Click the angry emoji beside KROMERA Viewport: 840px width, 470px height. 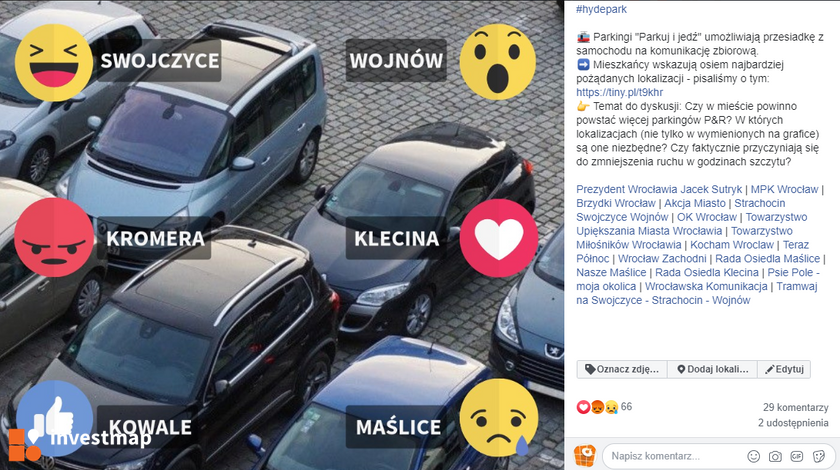54,237
